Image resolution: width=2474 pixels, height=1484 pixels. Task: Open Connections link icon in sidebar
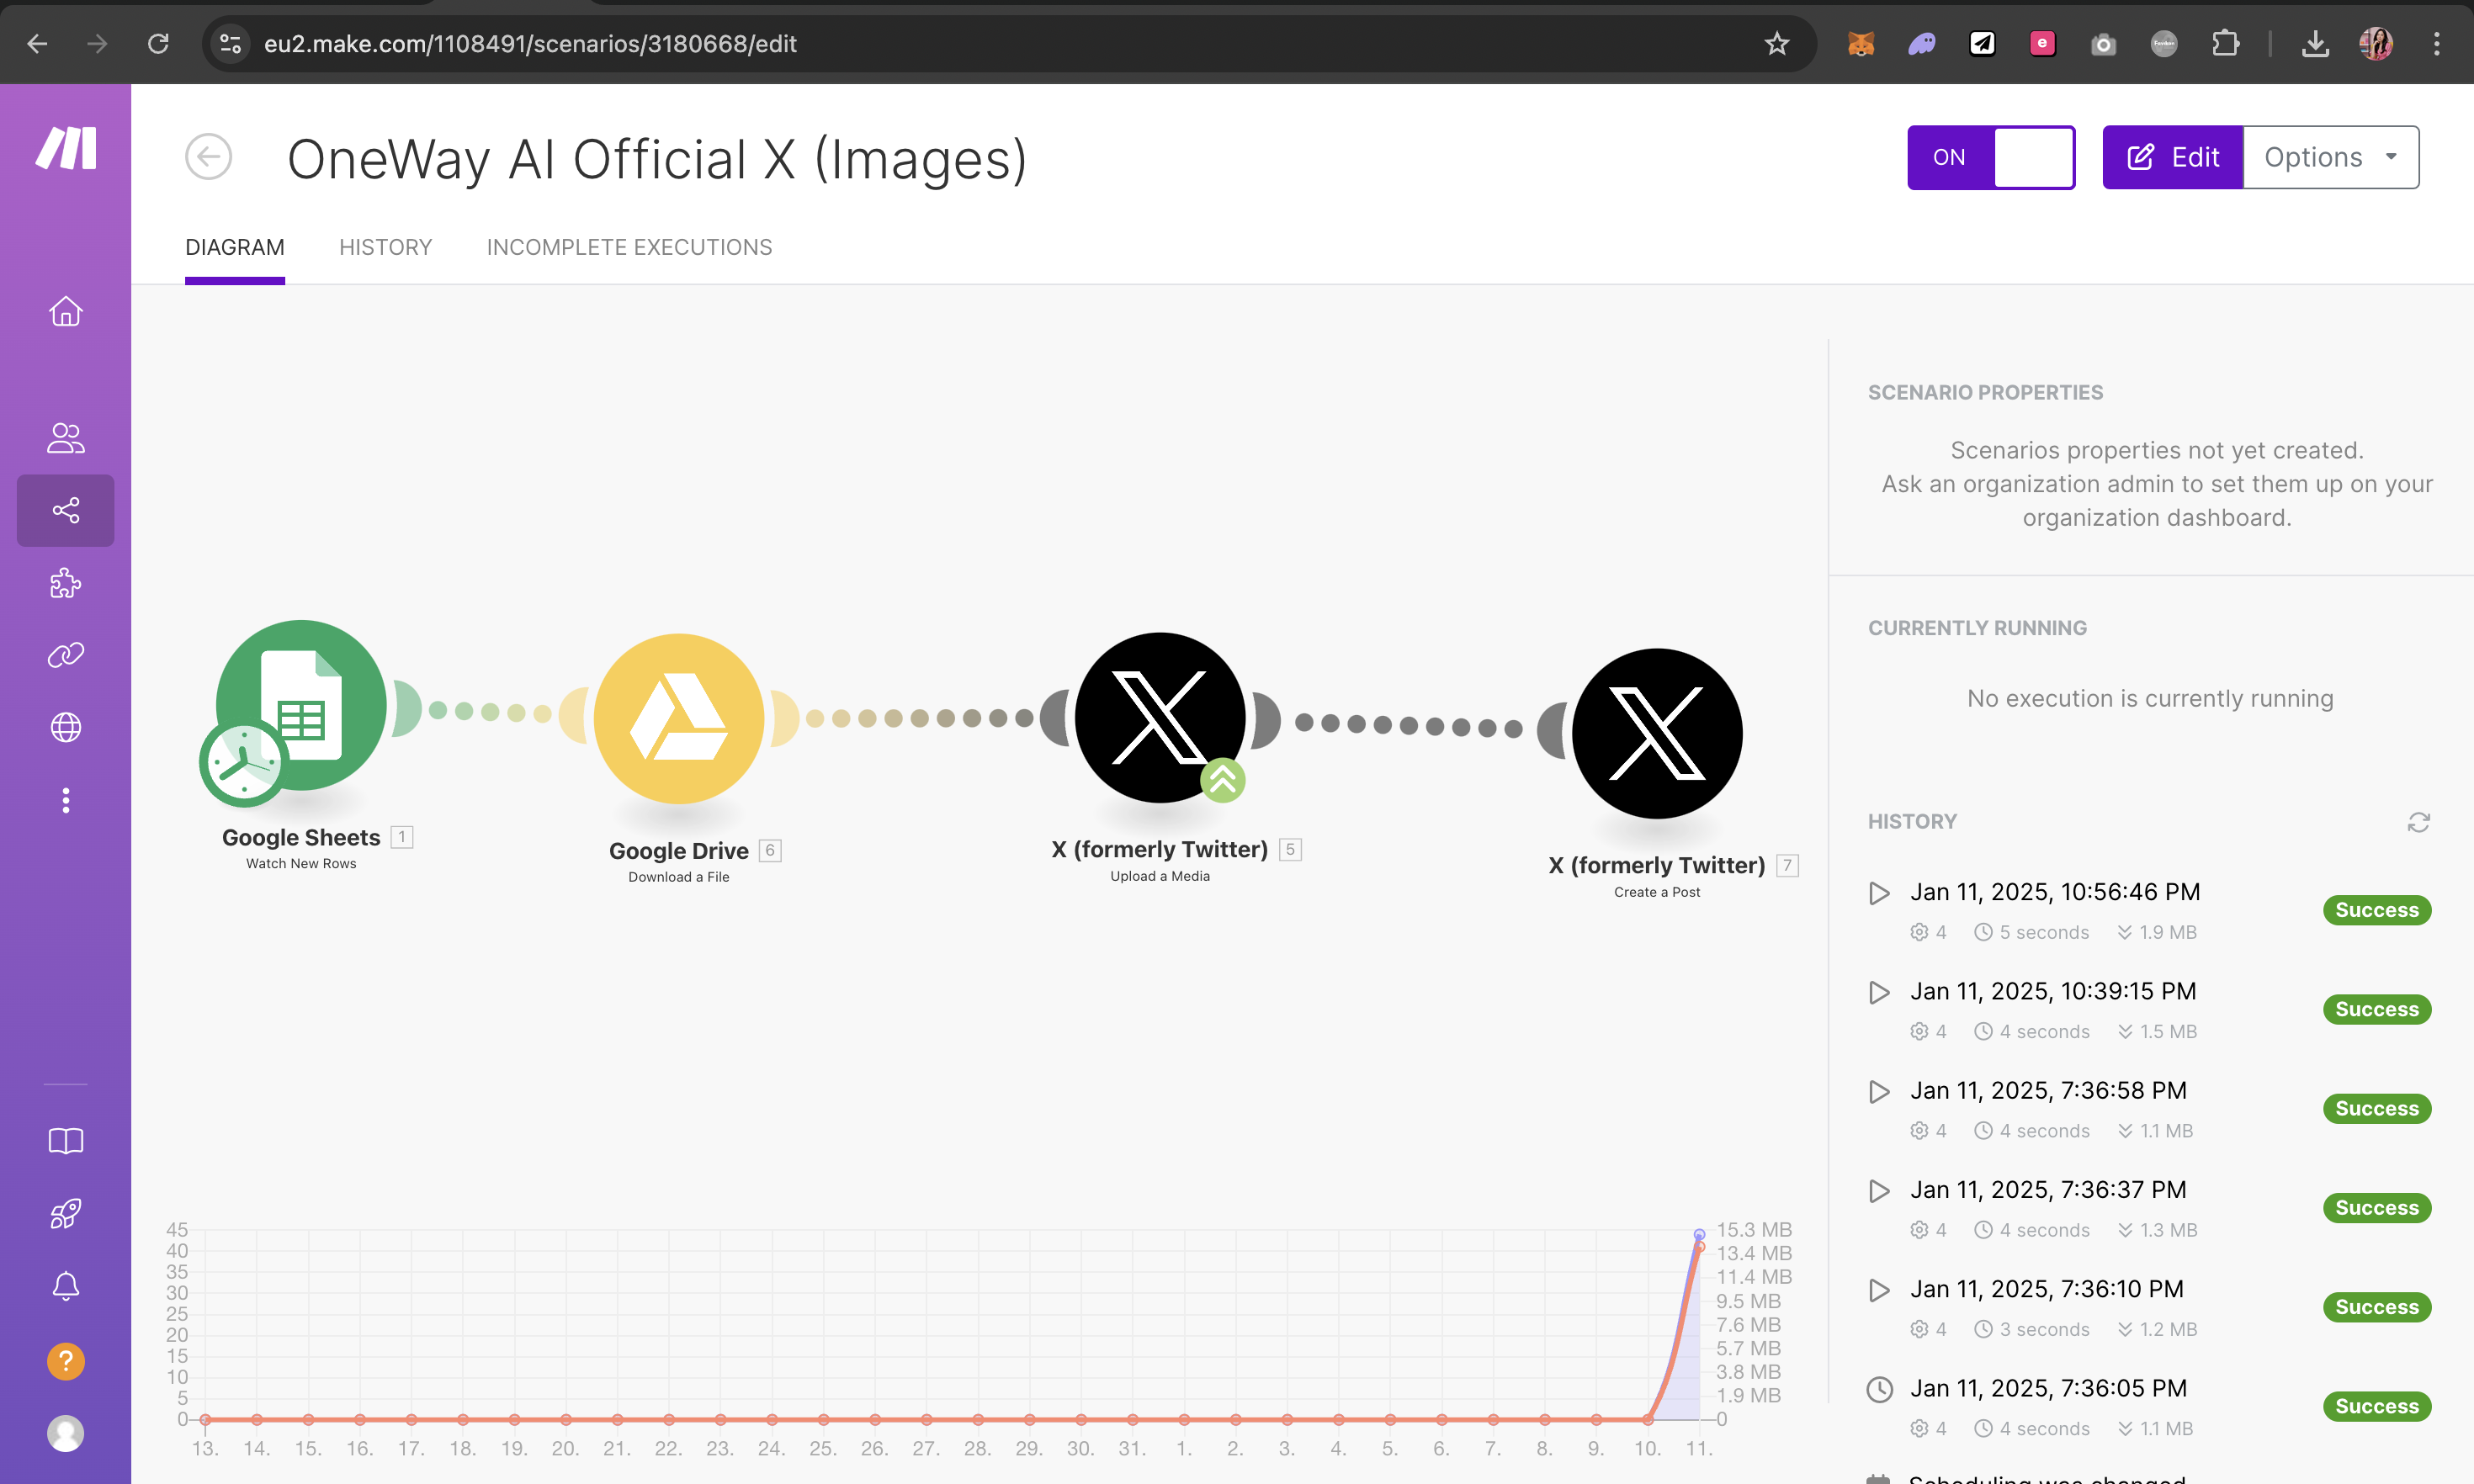pyautogui.click(x=66, y=655)
